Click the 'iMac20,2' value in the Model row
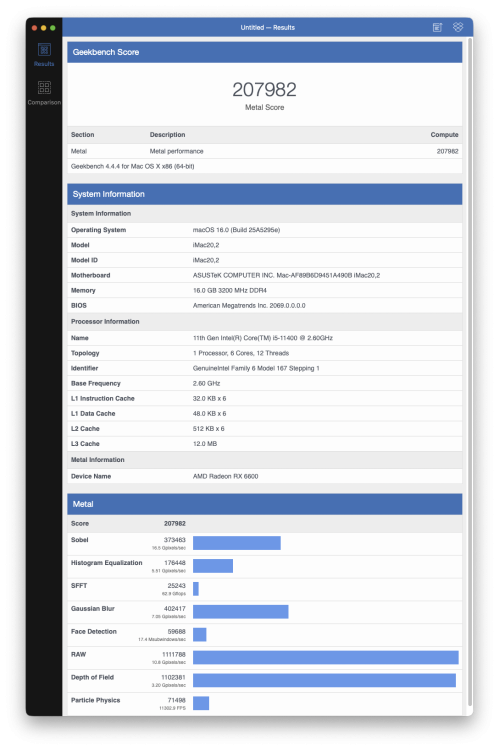The width and height of the screenshot is (499, 750). pyautogui.click(x=206, y=245)
